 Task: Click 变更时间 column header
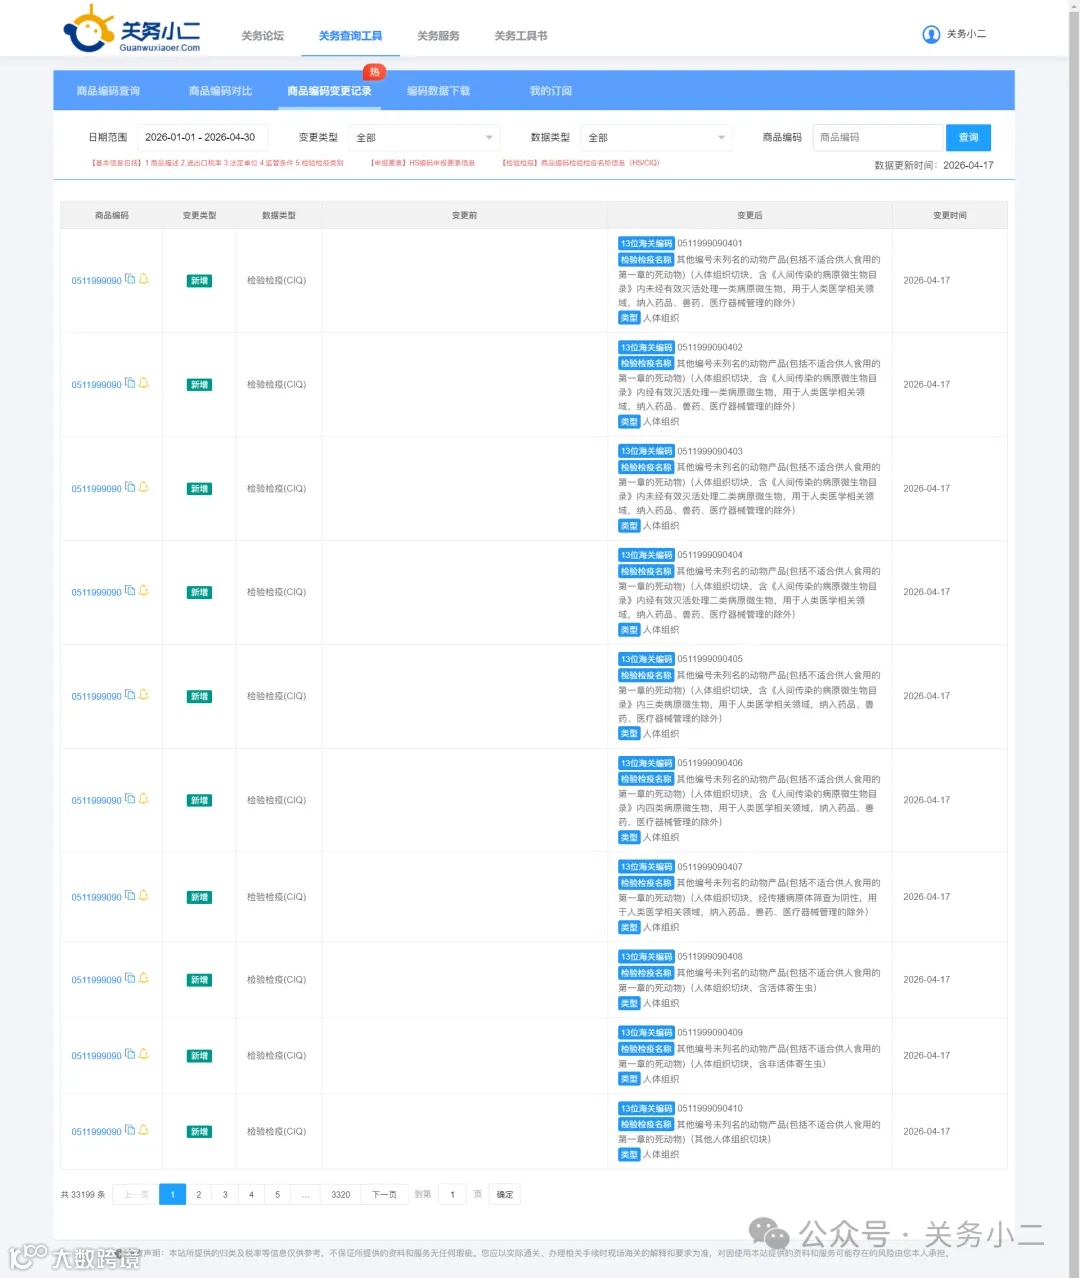949,215
